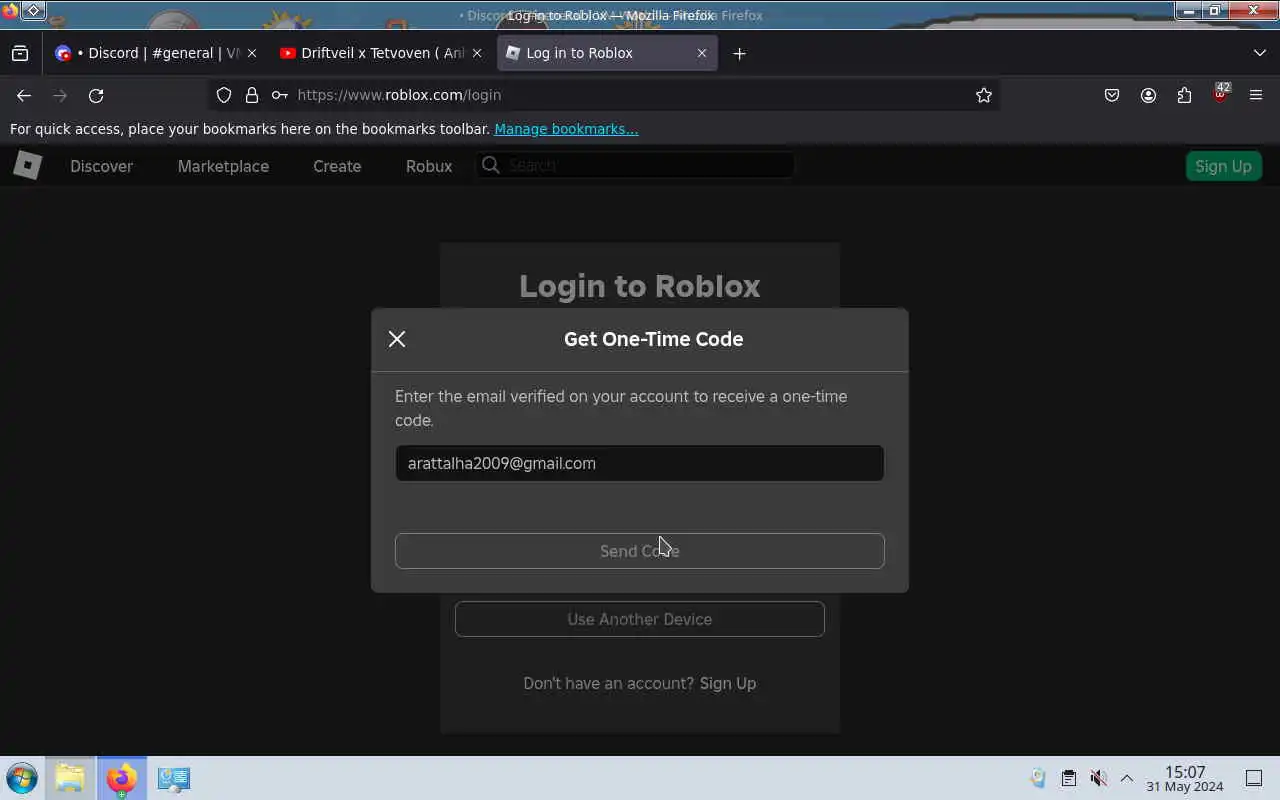Bookmark this page with star icon
This screenshot has width=1280, height=800.
pyautogui.click(x=984, y=95)
